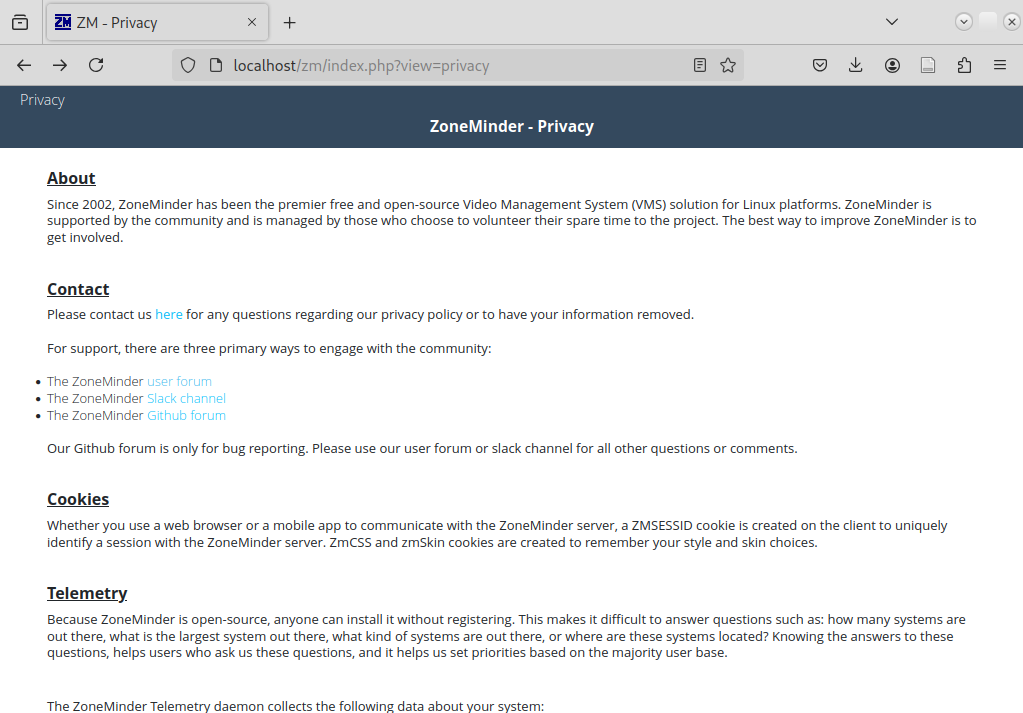Image resolution: width=1023 pixels, height=713 pixels.
Task: Click the Telemetry heading
Action: click(x=87, y=593)
